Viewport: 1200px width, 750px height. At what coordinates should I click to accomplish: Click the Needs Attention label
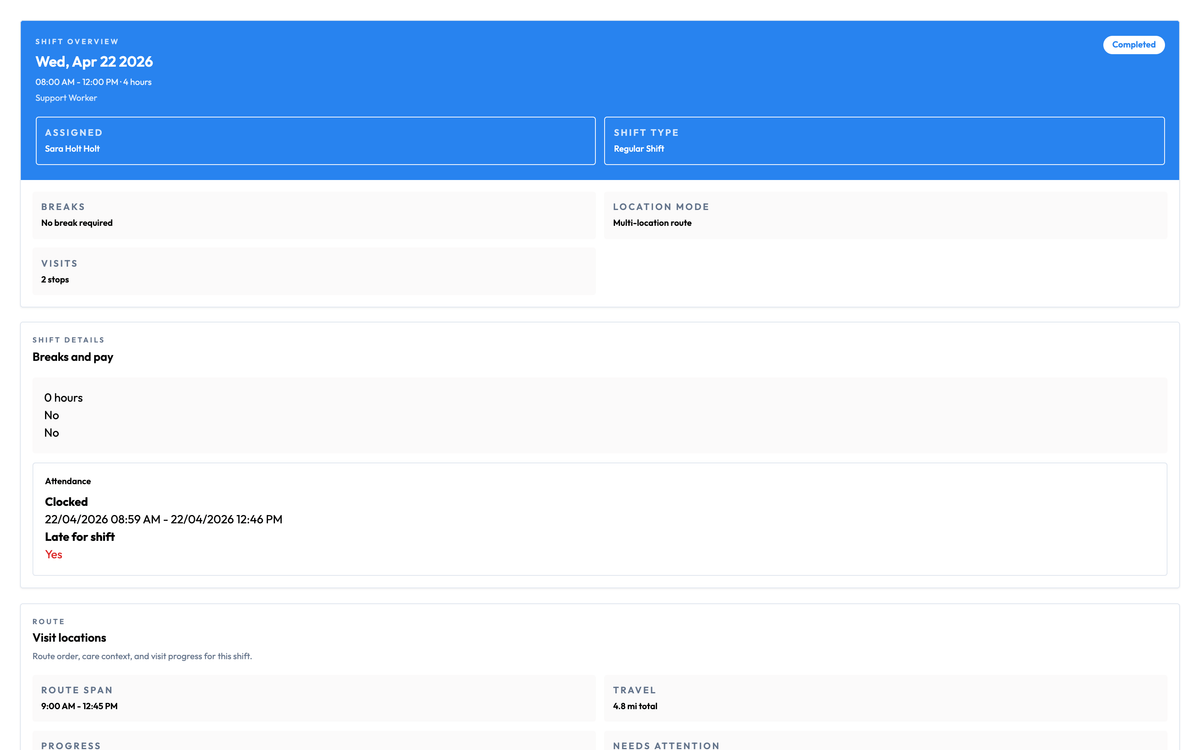click(x=666, y=746)
